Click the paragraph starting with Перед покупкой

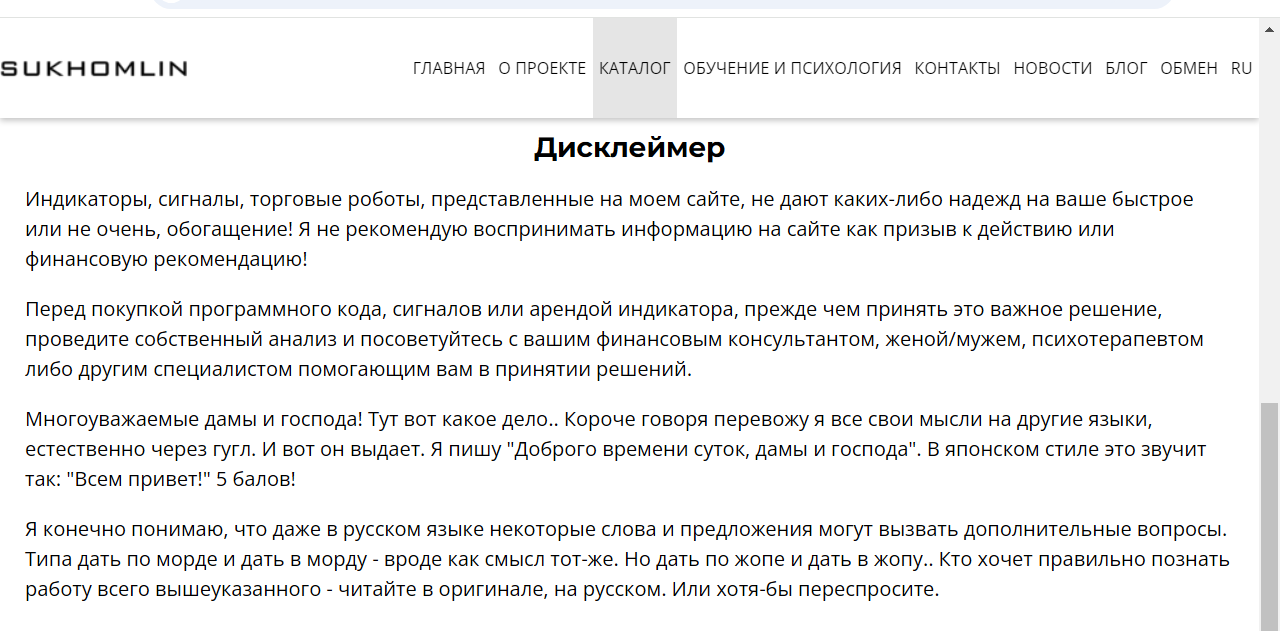tap(614, 339)
